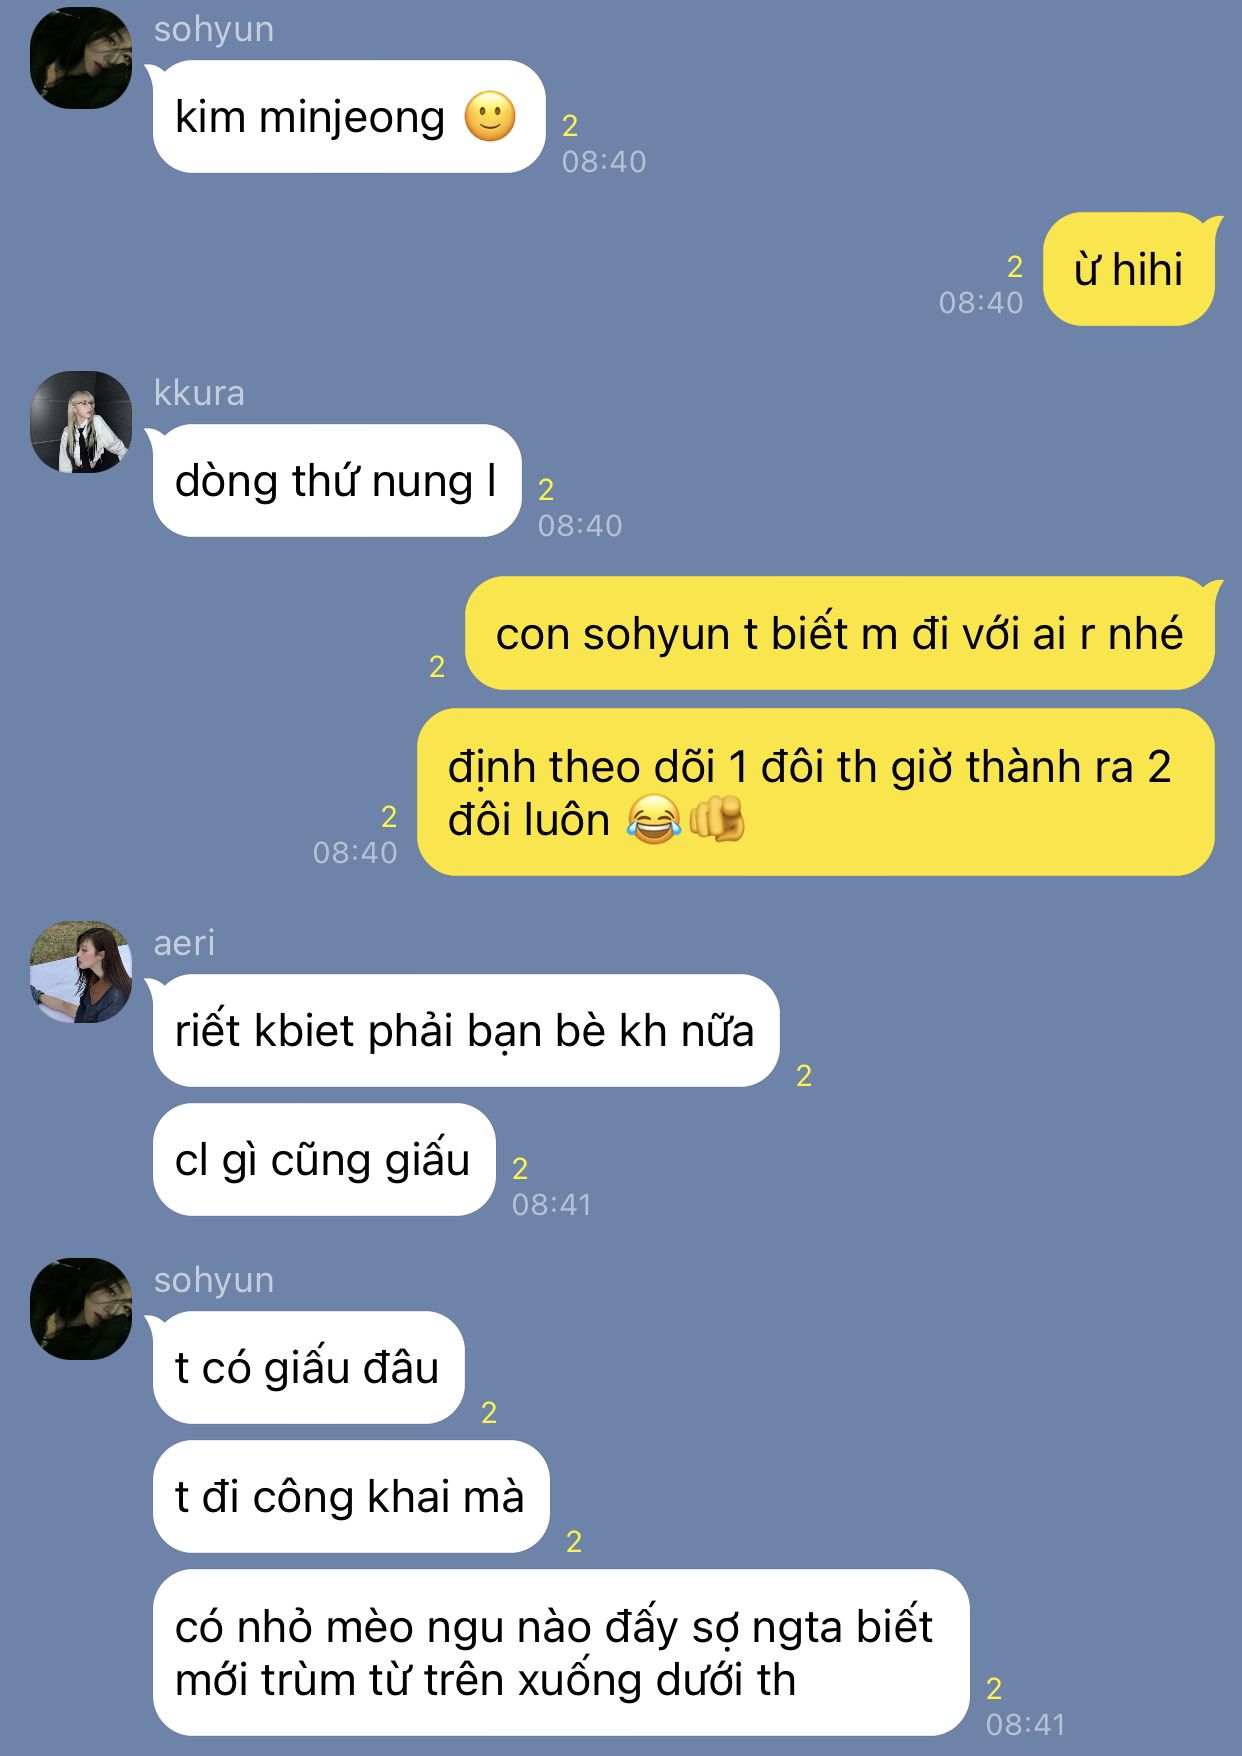Tap the aeri sender name label
This screenshot has width=1242, height=1756.
pyautogui.click(x=184, y=943)
